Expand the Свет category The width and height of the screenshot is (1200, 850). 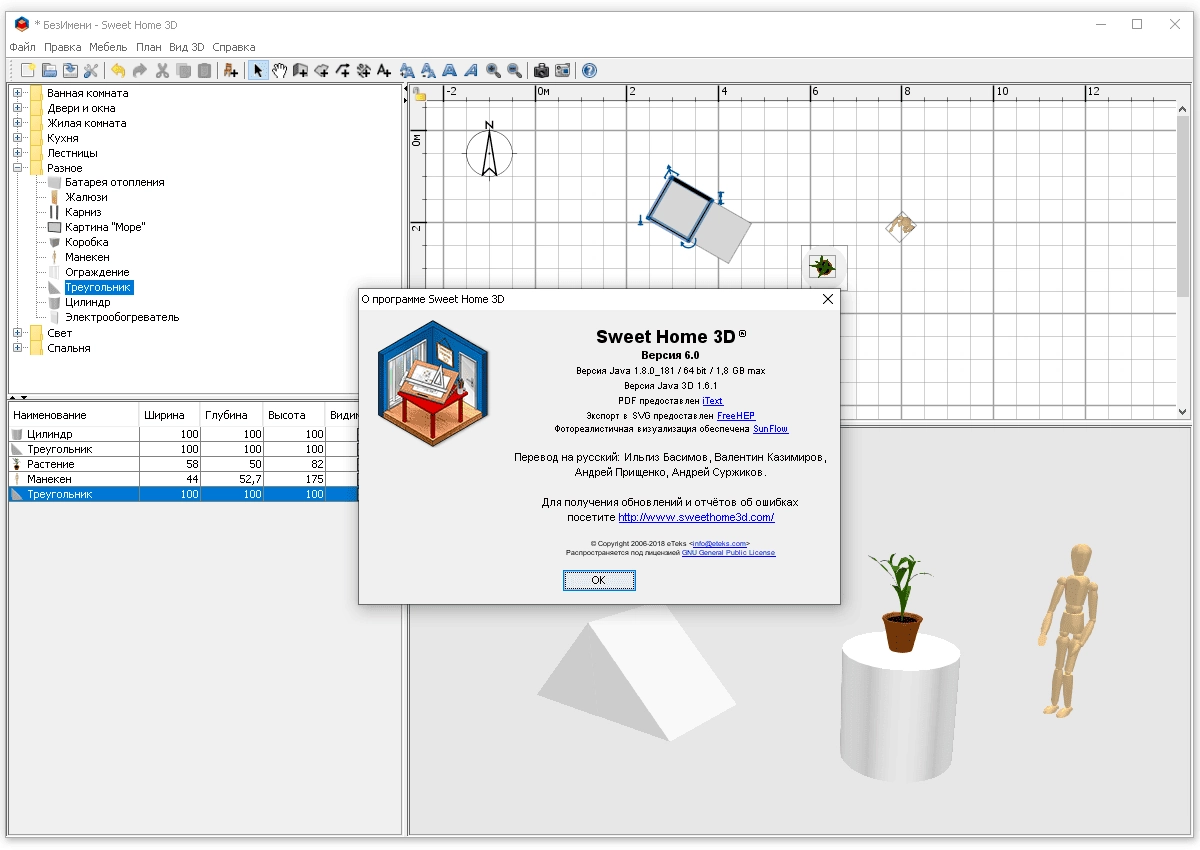18,333
